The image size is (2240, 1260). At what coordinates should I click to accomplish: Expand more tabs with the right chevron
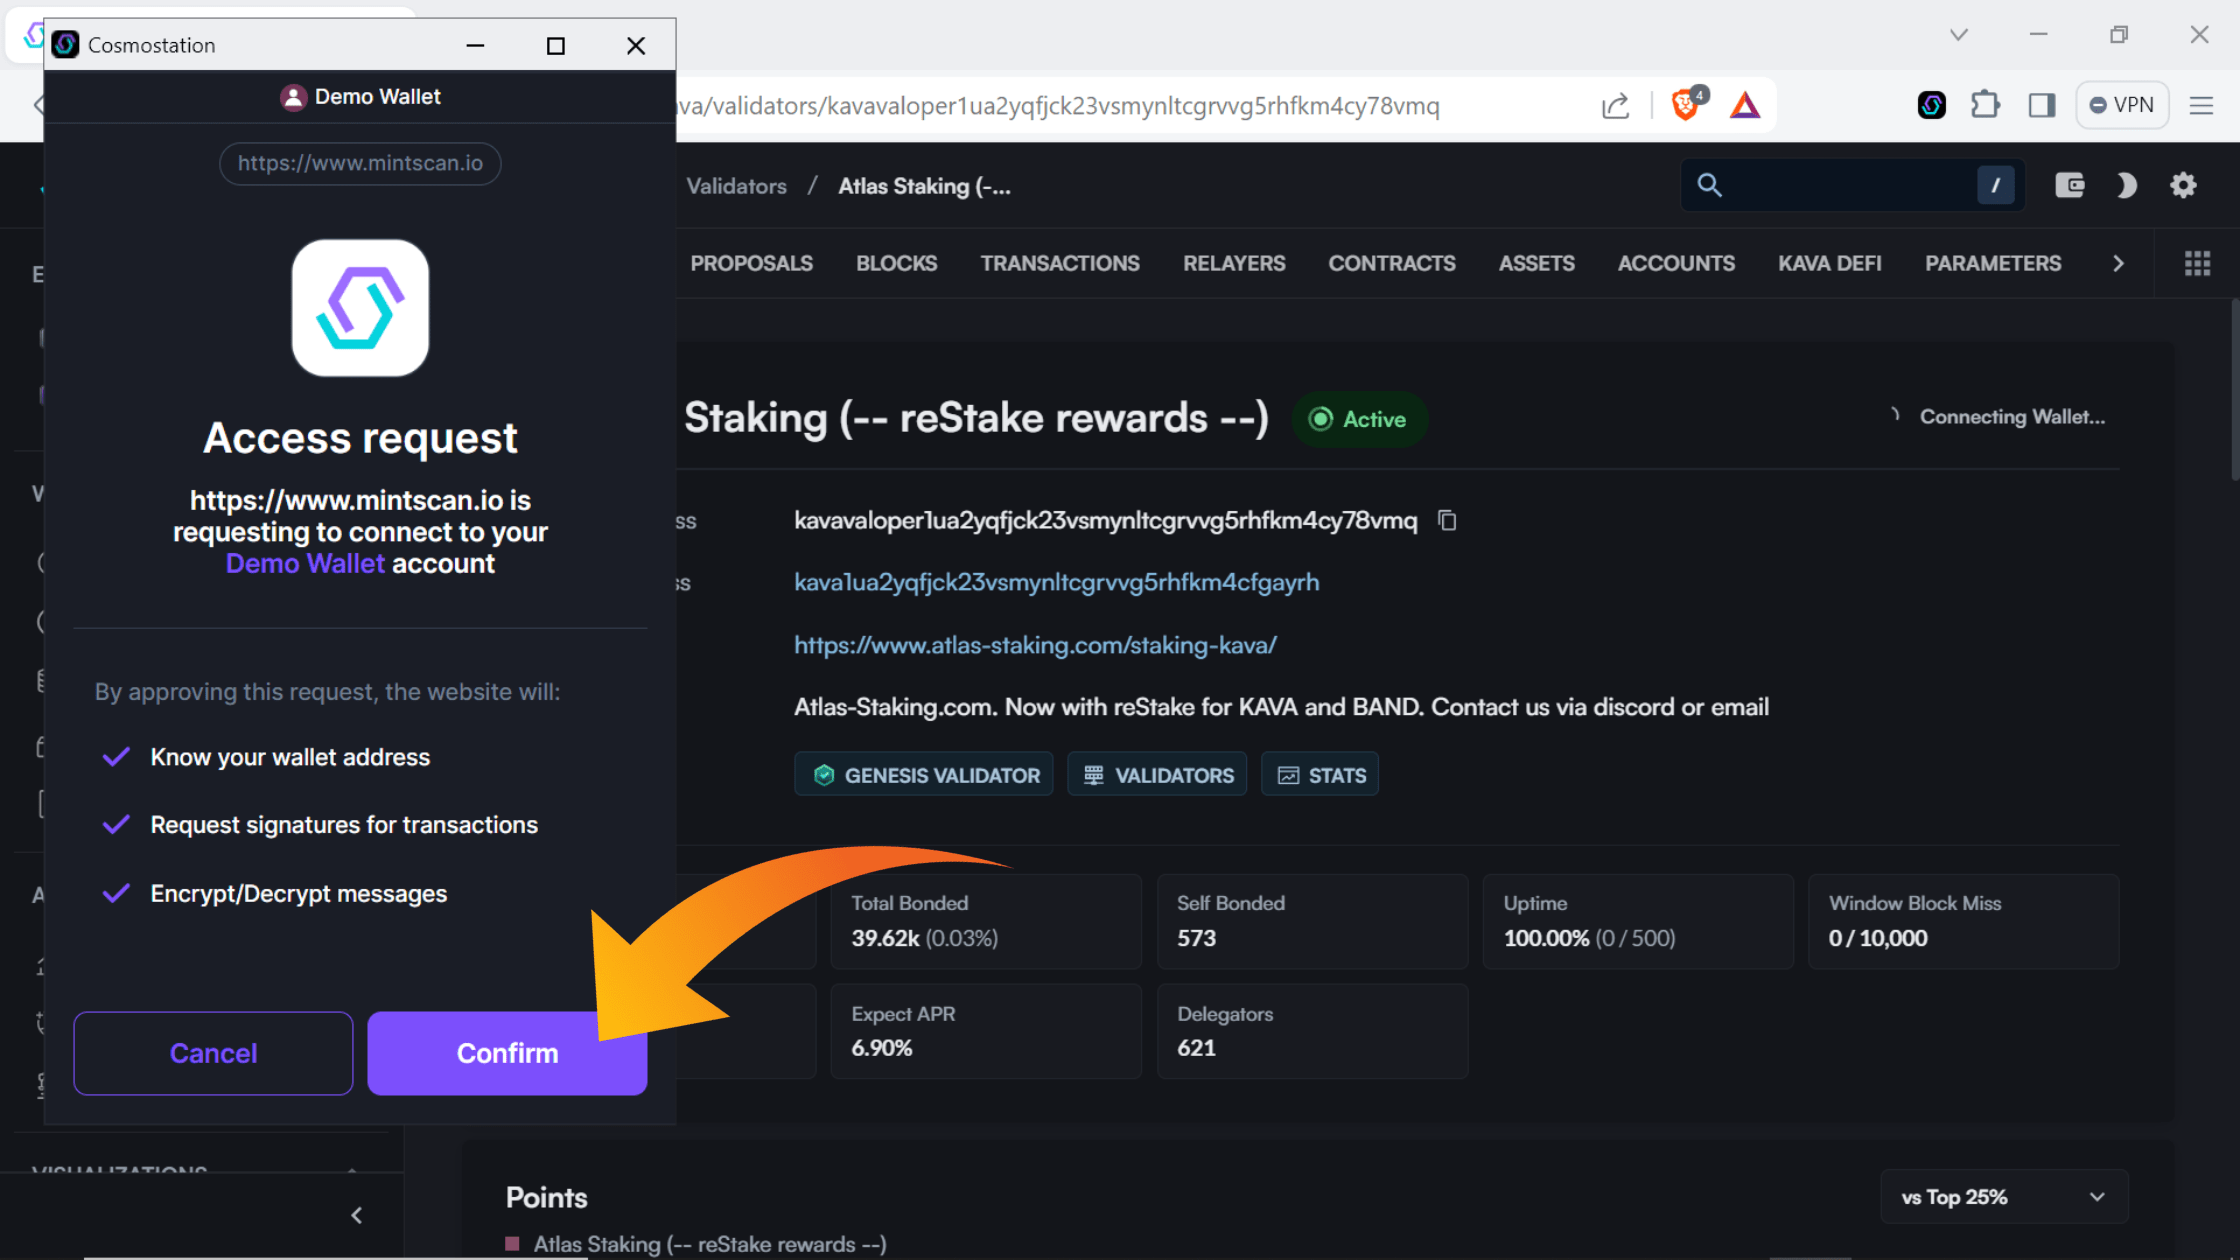tap(2118, 263)
